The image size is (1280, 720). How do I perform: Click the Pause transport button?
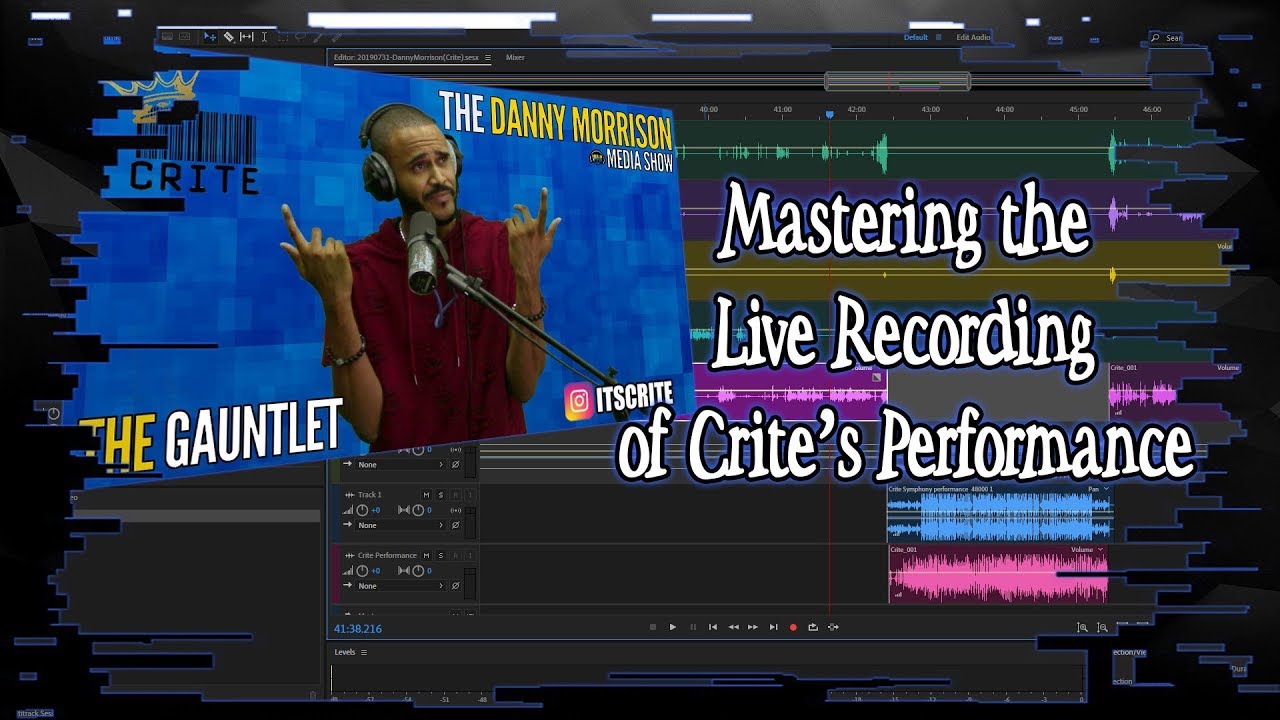(x=693, y=627)
